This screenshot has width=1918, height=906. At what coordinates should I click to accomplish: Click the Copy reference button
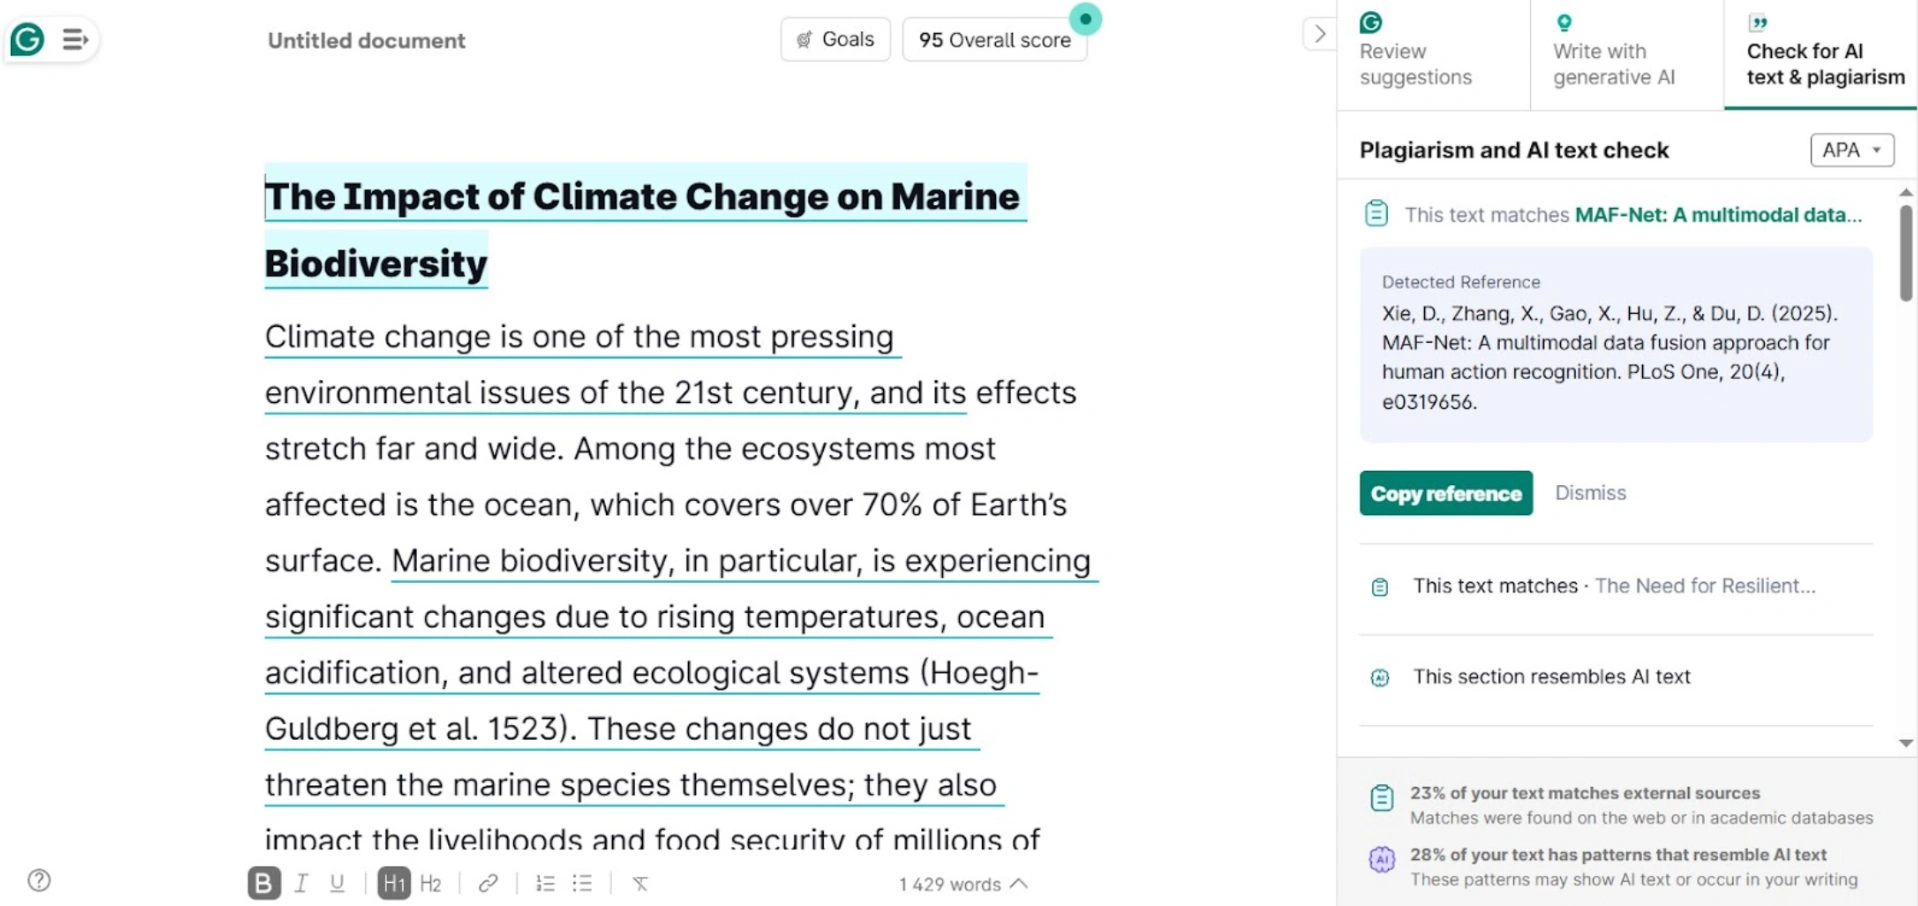[x=1444, y=493]
